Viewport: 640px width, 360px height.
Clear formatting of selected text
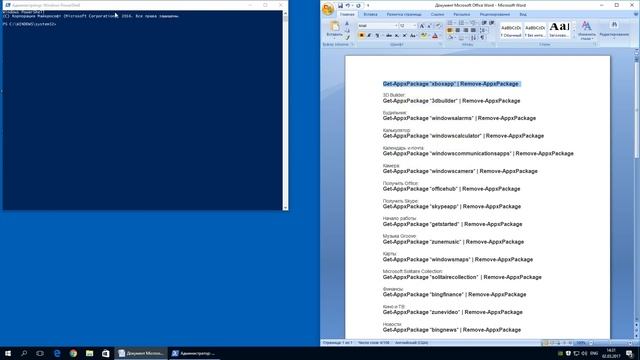pyautogui.click(x=438, y=26)
